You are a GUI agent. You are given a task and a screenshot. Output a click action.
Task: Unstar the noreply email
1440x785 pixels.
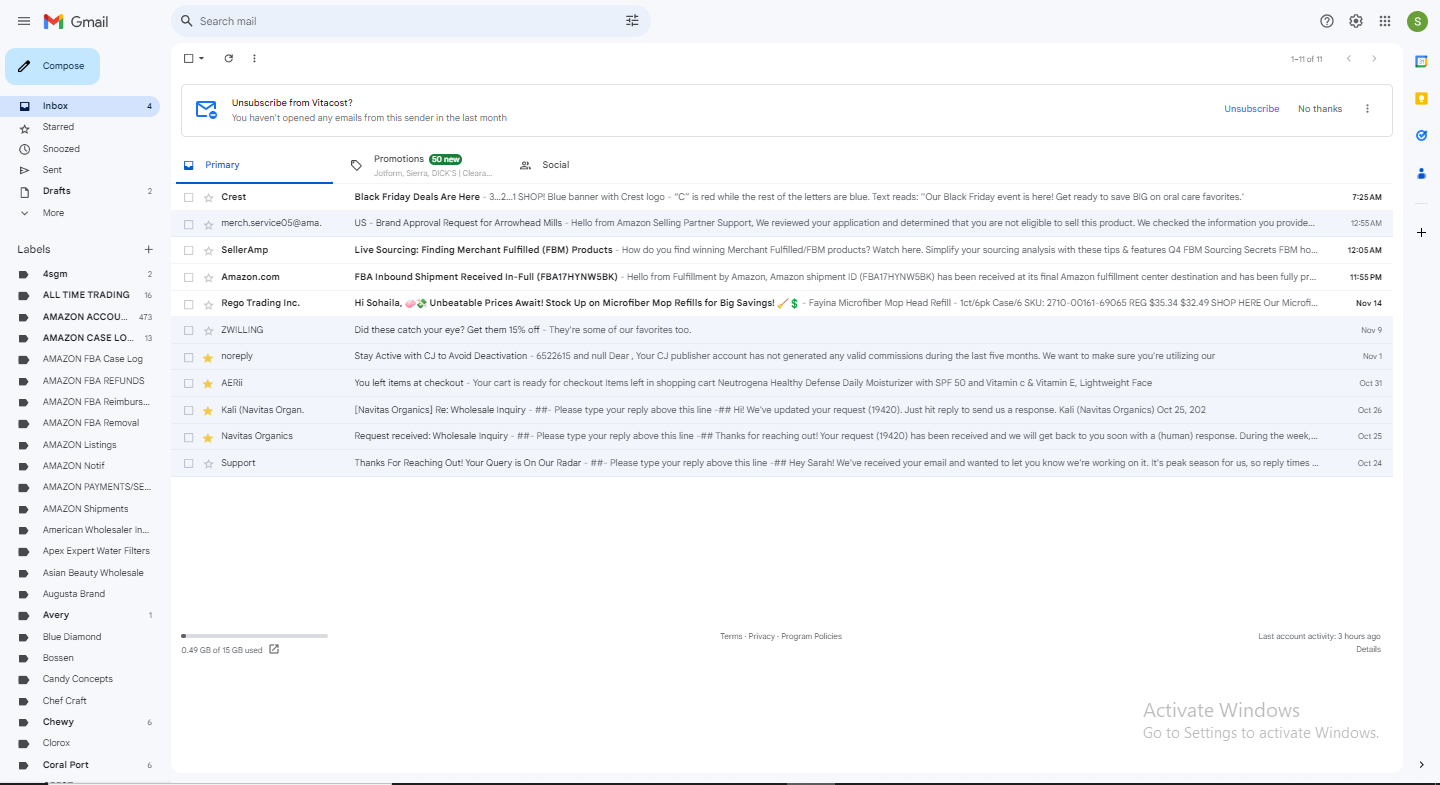208,357
